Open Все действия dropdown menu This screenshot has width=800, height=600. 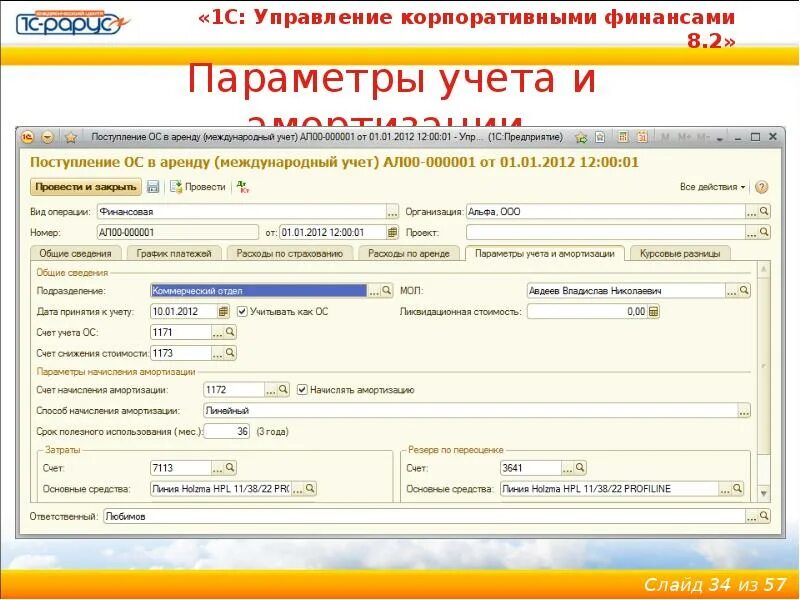click(x=712, y=187)
